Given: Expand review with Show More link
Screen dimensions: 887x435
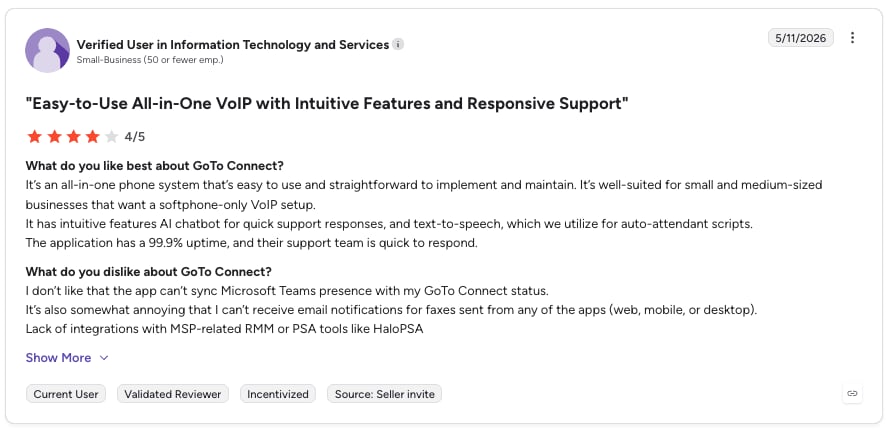Looking at the screenshot, I should point(58,358).
